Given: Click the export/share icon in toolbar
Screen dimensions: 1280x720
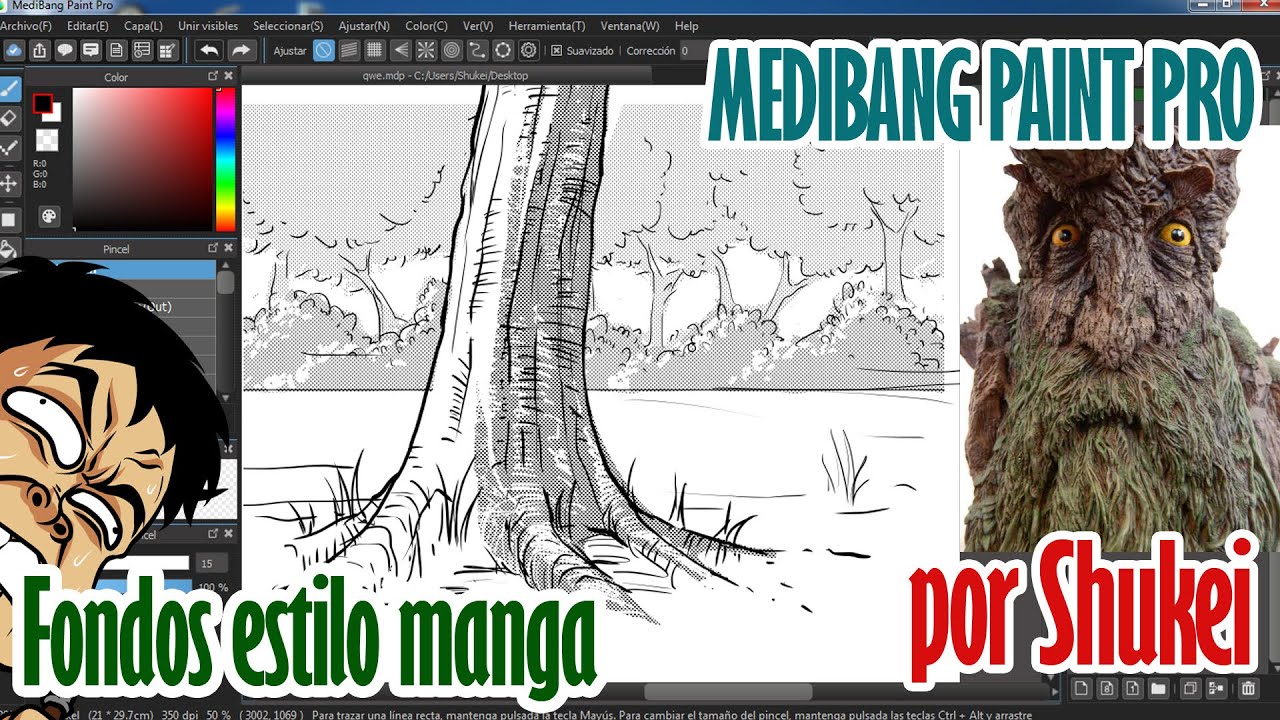Looking at the screenshot, I should click(x=39, y=50).
